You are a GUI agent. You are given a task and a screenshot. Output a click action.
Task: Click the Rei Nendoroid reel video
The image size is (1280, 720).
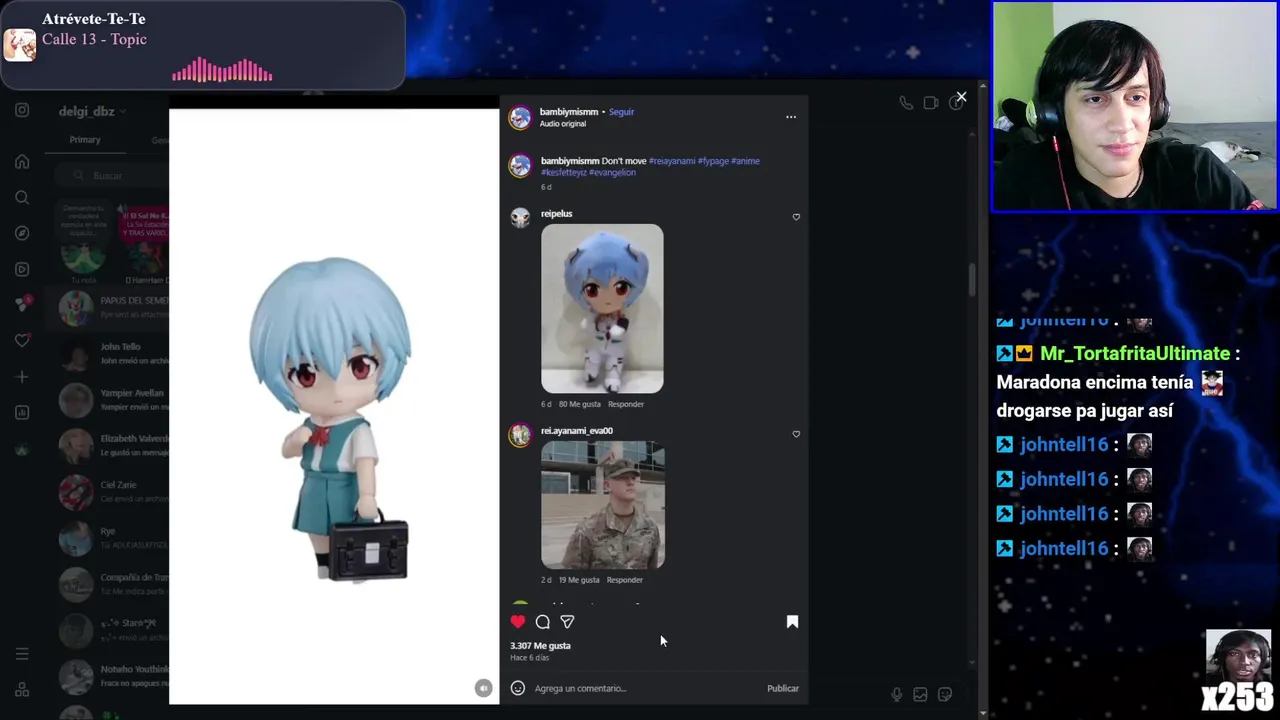coord(334,406)
